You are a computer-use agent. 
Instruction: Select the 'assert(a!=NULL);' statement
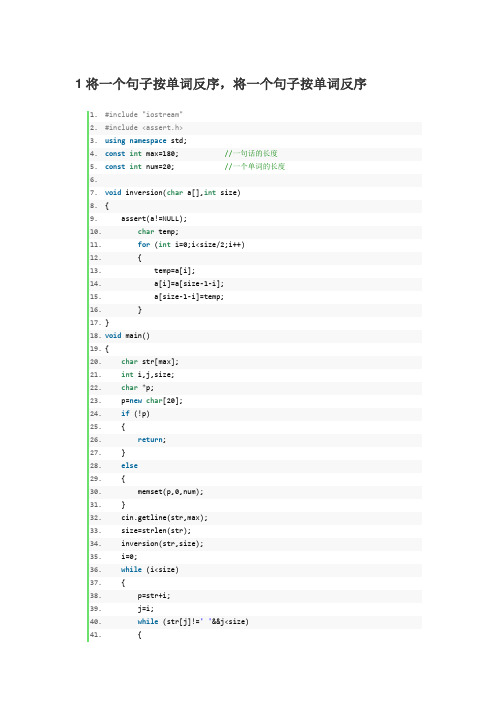[x=154, y=218]
